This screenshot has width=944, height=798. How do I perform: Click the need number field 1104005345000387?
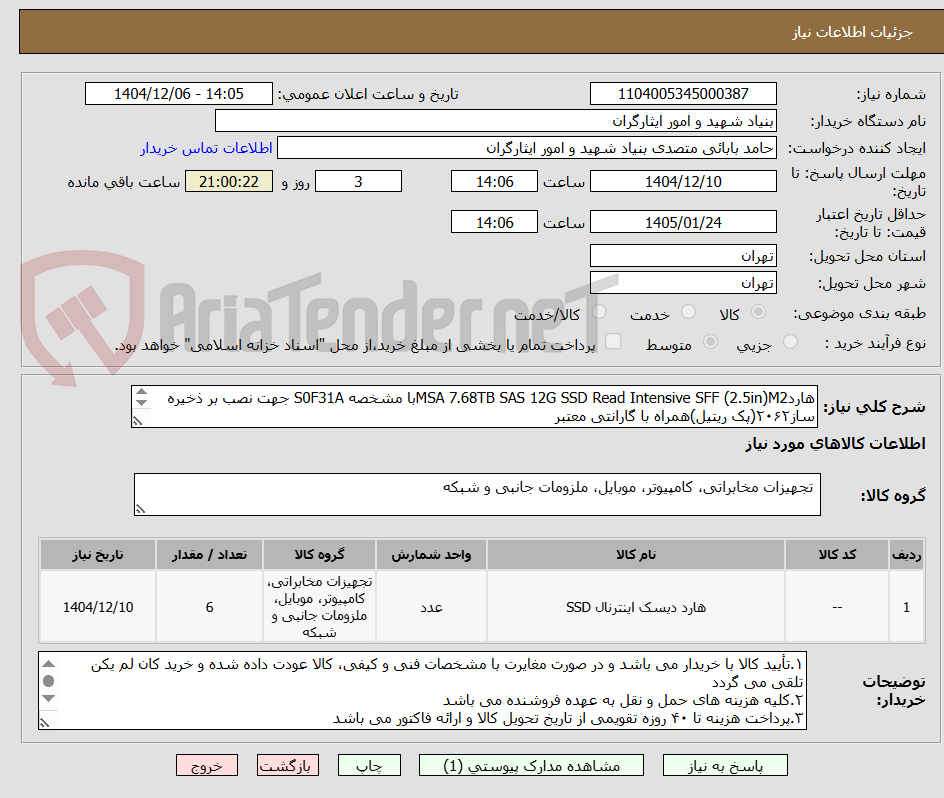(x=683, y=94)
